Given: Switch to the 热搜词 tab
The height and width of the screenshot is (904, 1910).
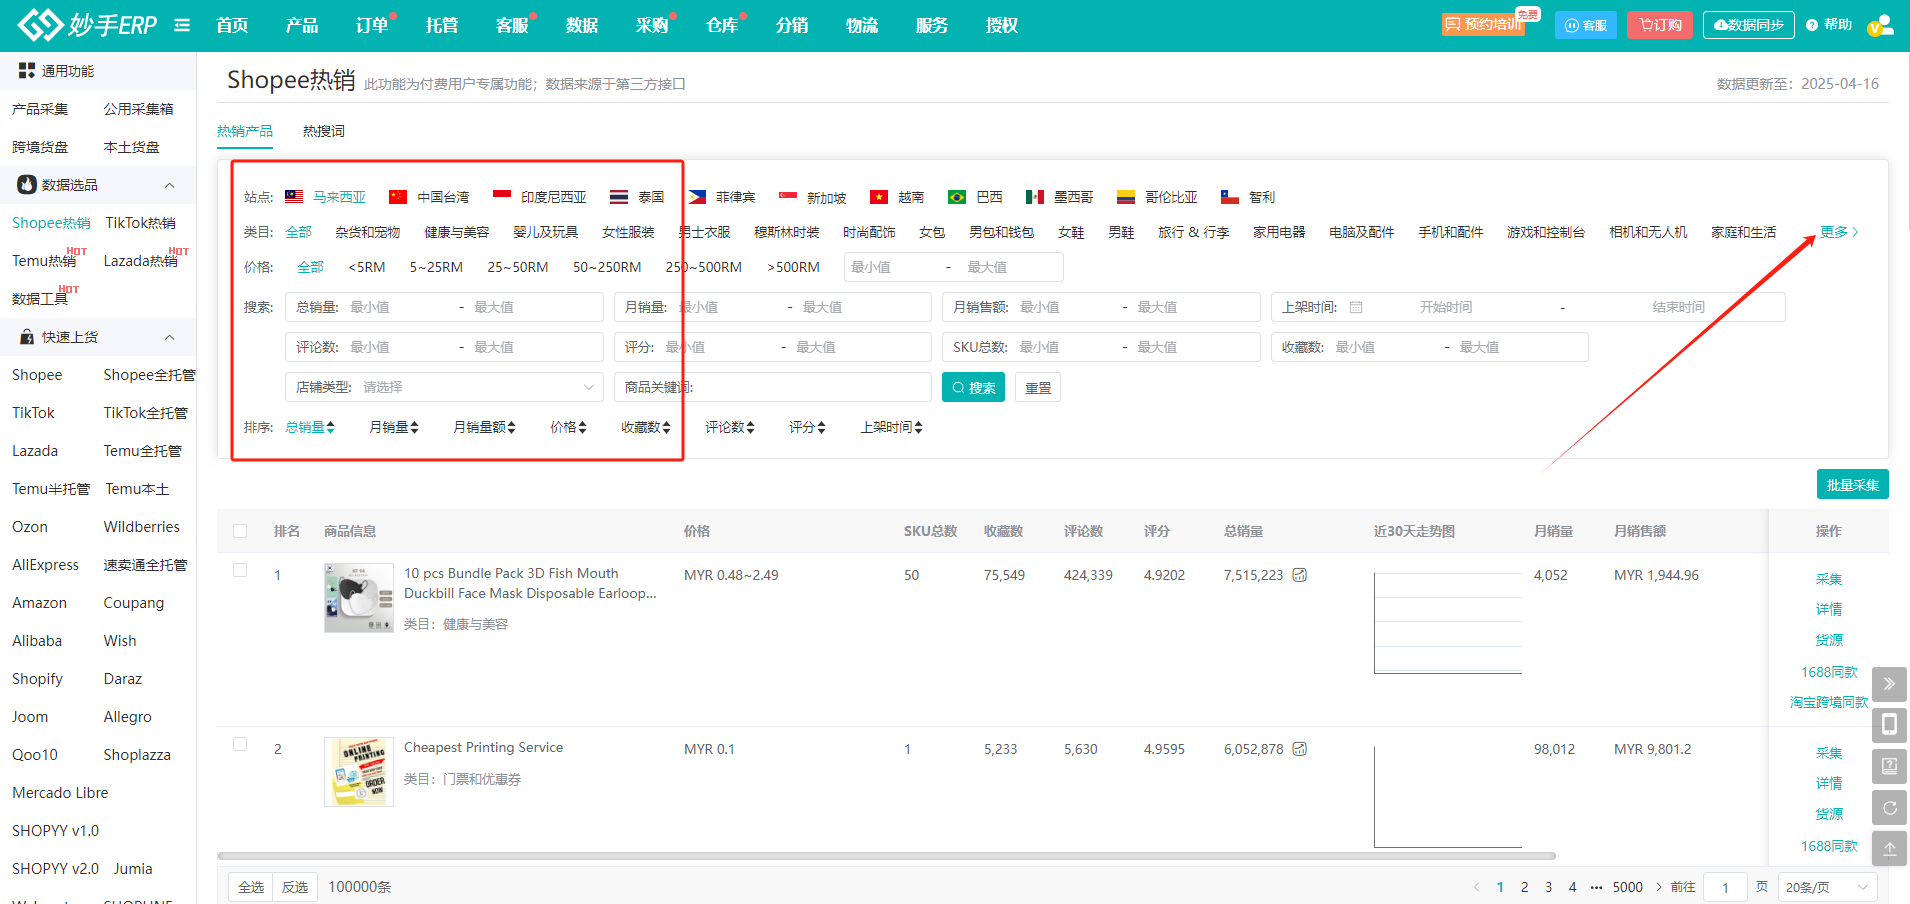Looking at the screenshot, I should coord(324,131).
